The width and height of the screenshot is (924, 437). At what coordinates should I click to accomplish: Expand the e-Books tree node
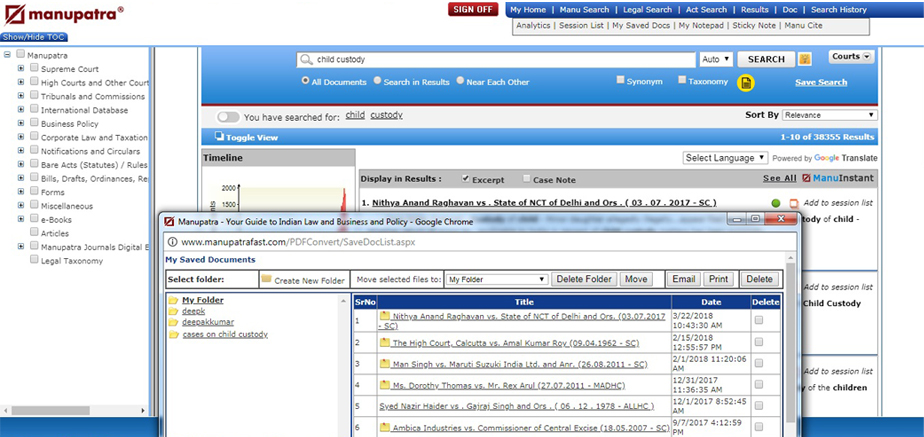[x=21, y=219]
